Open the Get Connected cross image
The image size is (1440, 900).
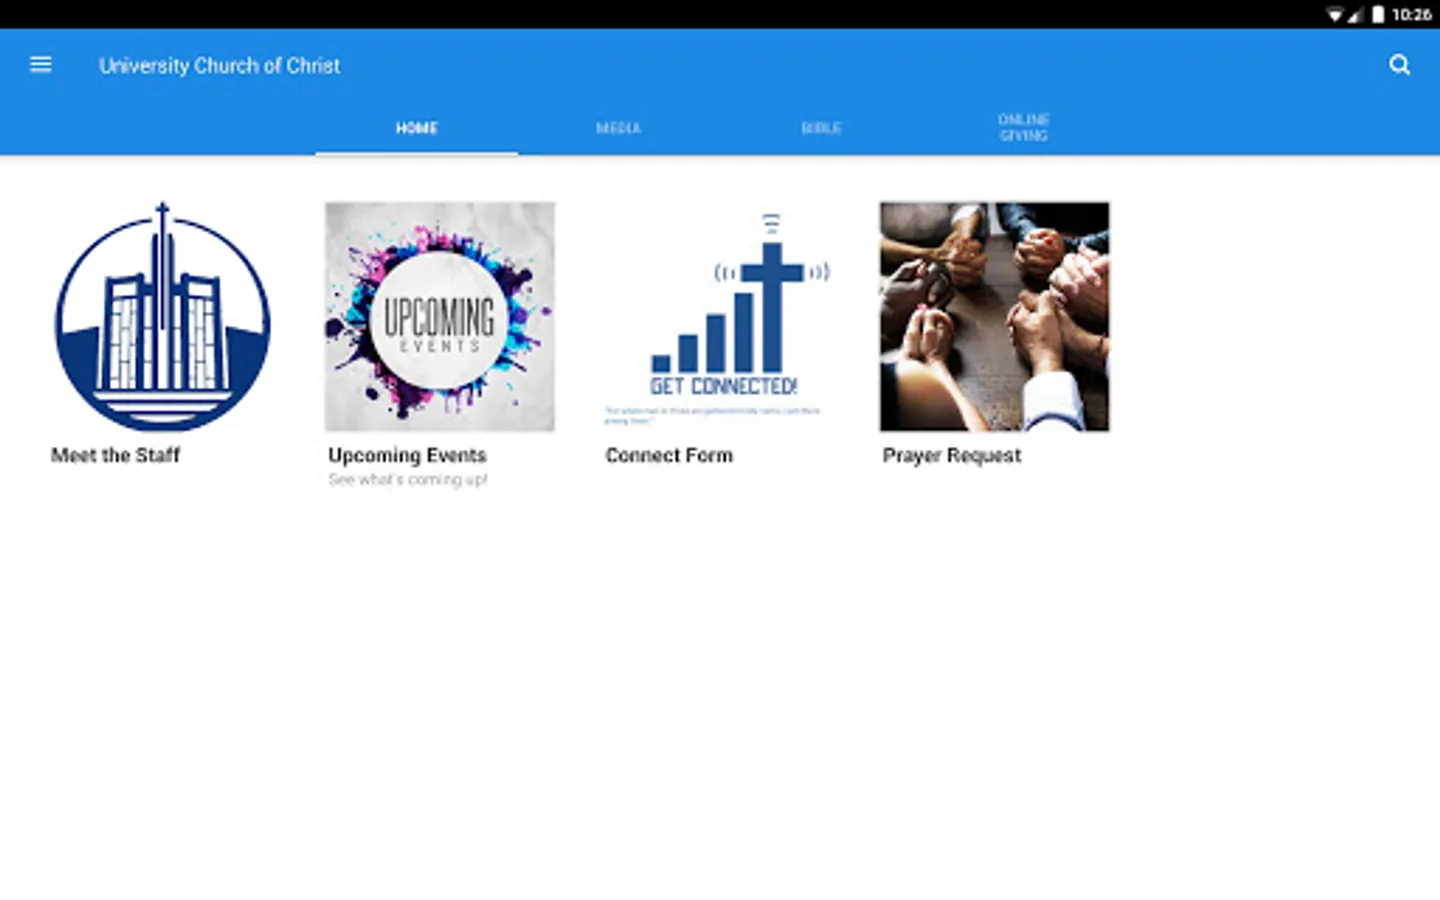[x=717, y=317]
